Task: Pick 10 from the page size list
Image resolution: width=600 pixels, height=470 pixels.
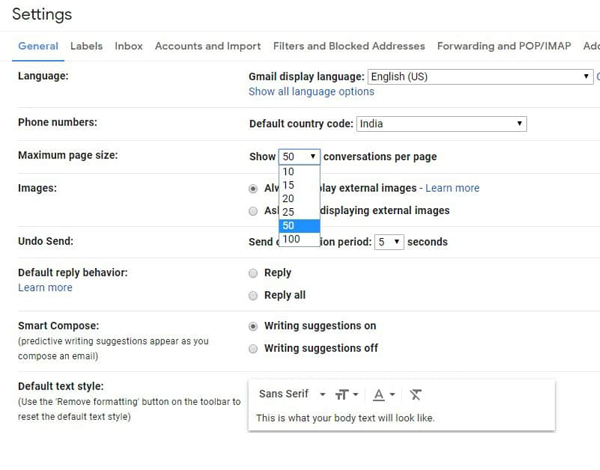Action: point(288,171)
